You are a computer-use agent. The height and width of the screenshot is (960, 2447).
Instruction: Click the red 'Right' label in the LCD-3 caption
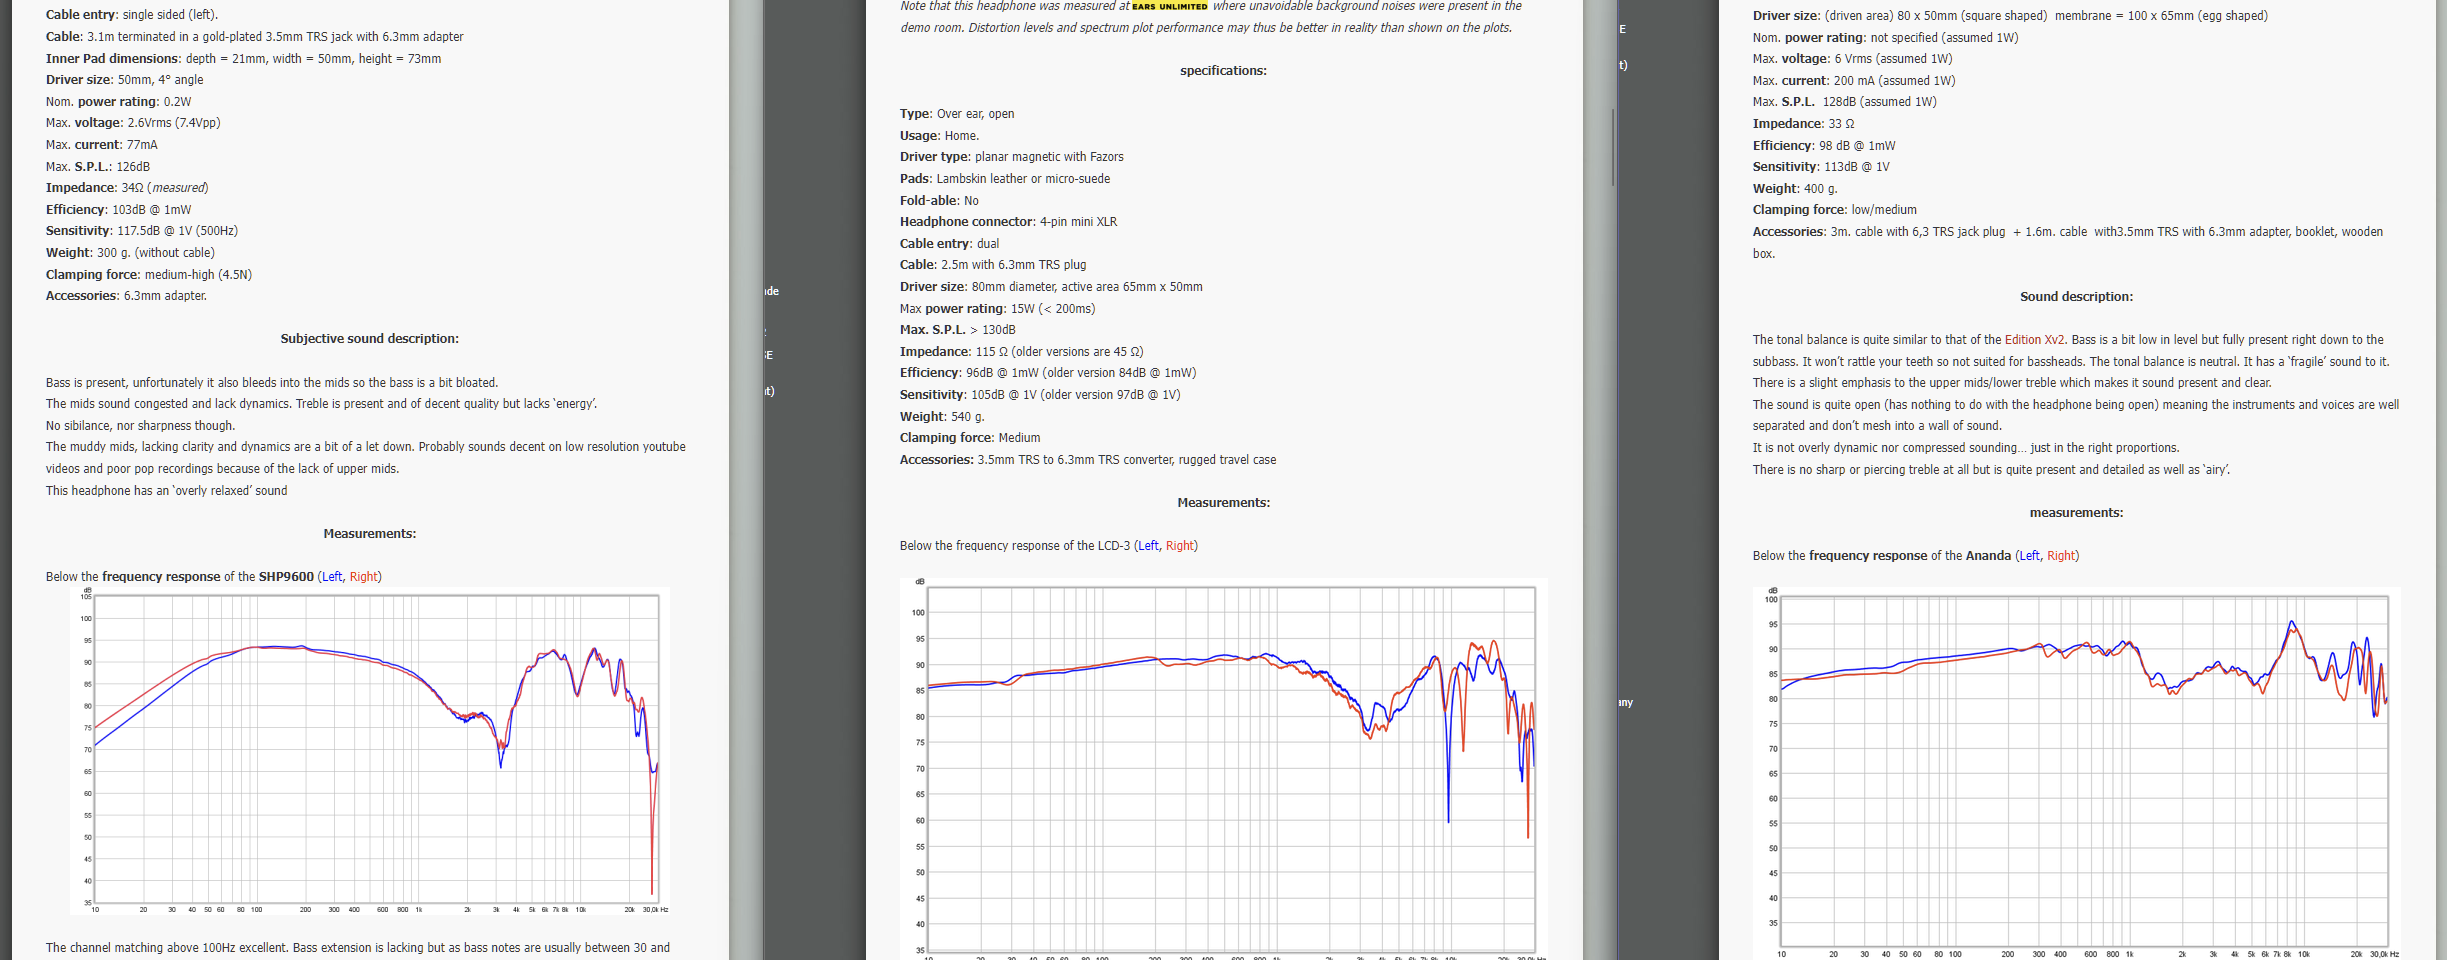1180,546
